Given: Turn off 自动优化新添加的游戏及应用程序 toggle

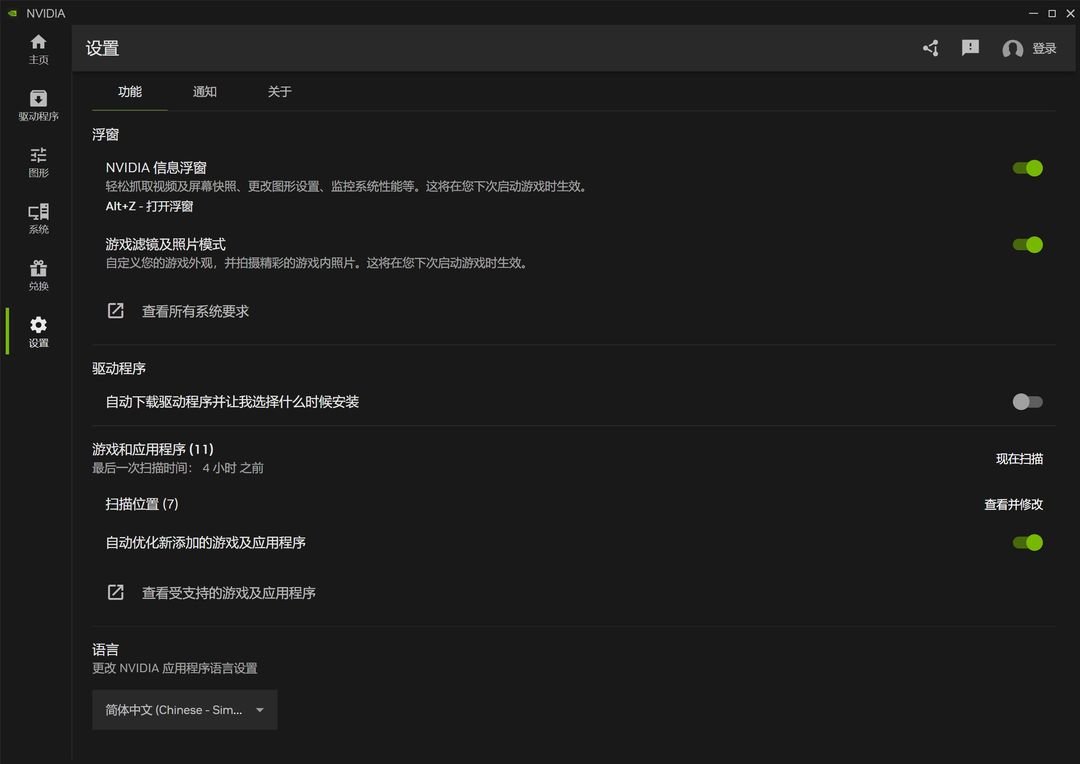Looking at the screenshot, I should 1027,543.
